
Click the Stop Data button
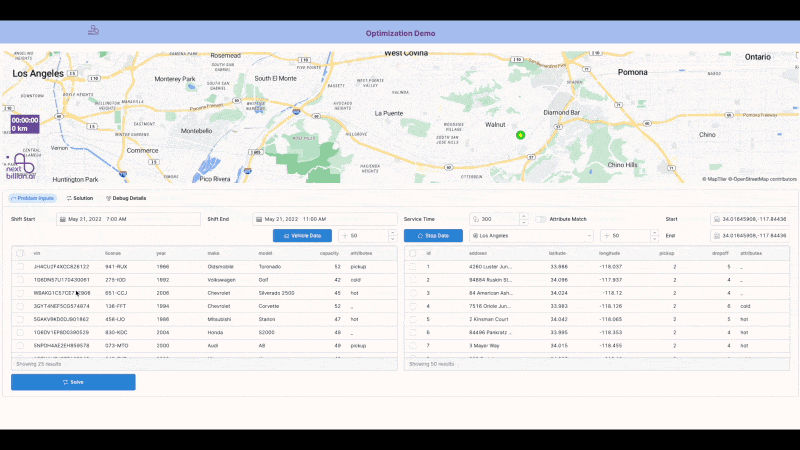click(x=433, y=236)
